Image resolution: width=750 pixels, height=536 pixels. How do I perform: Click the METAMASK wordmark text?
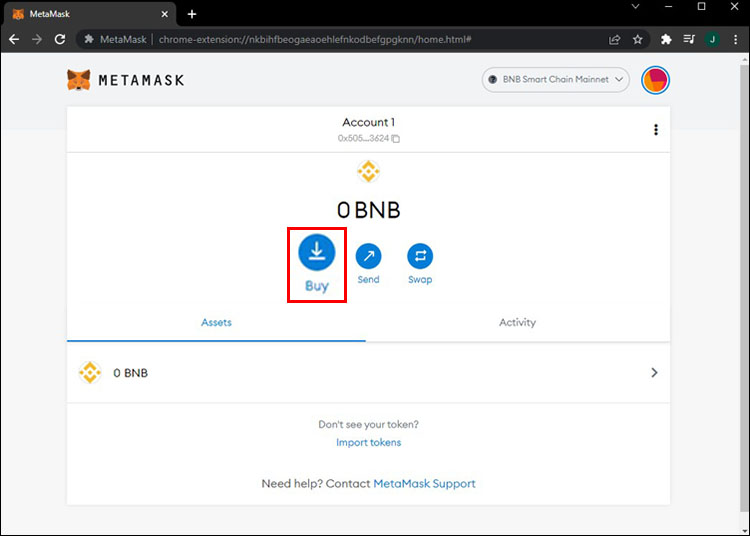pos(141,80)
